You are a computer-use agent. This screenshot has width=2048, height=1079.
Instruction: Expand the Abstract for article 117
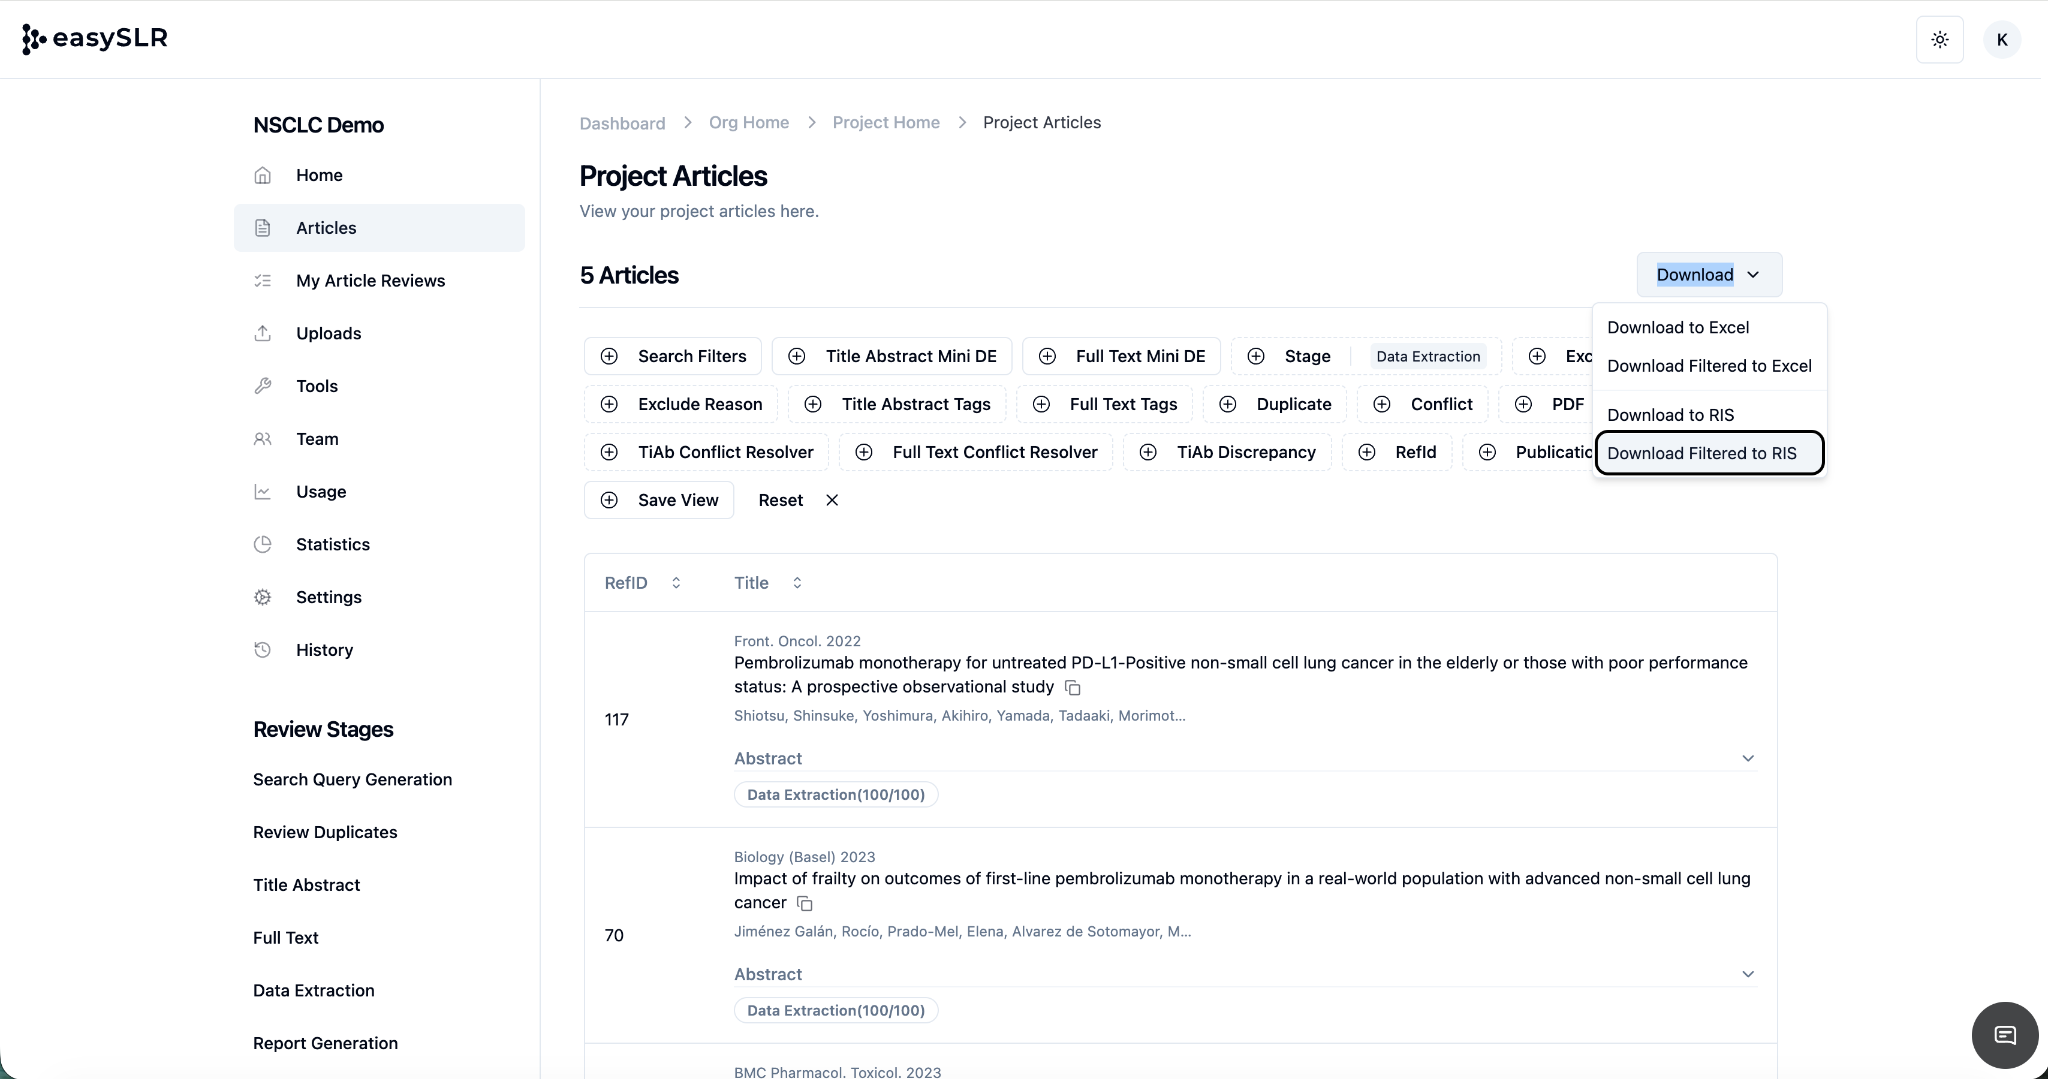[x=1747, y=758]
